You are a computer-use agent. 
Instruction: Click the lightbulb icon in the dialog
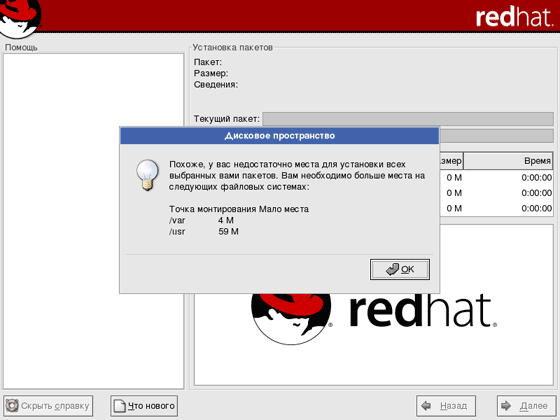(147, 175)
